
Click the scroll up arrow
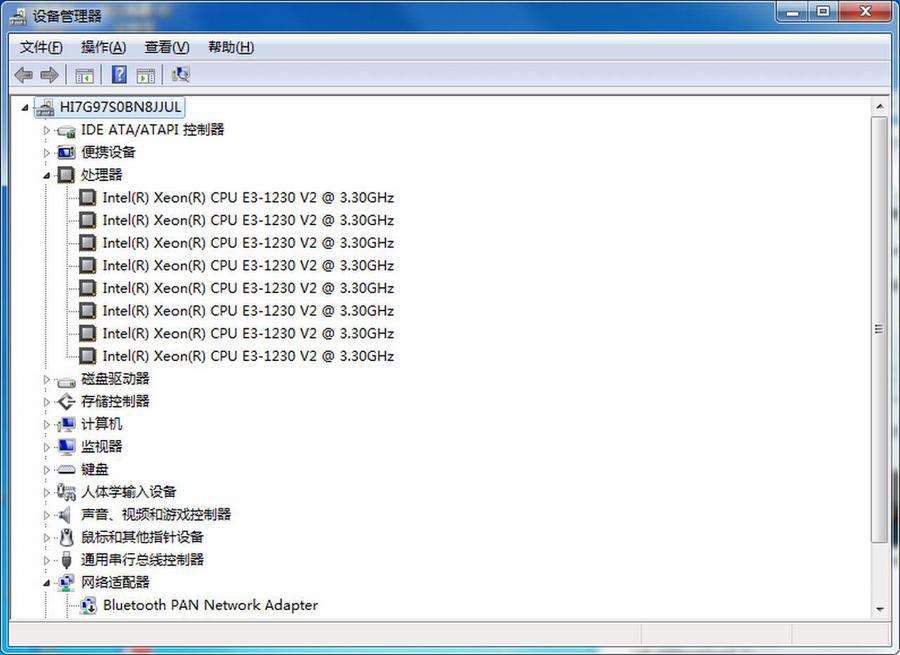(879, 107)
